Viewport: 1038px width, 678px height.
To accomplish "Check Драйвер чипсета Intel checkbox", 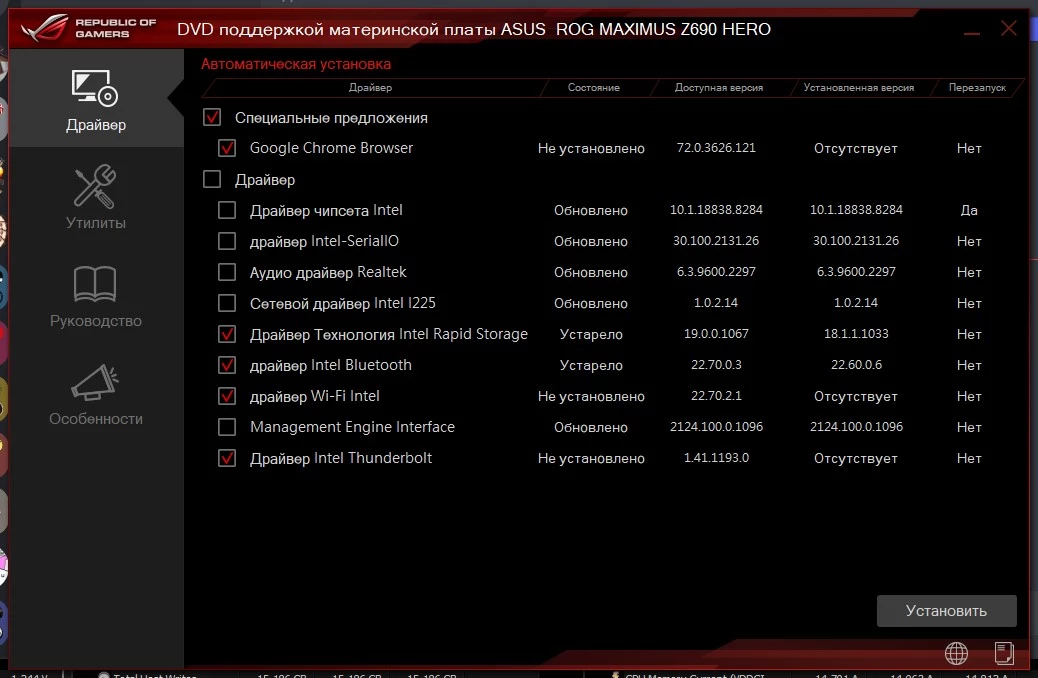I will coord(227,210).
